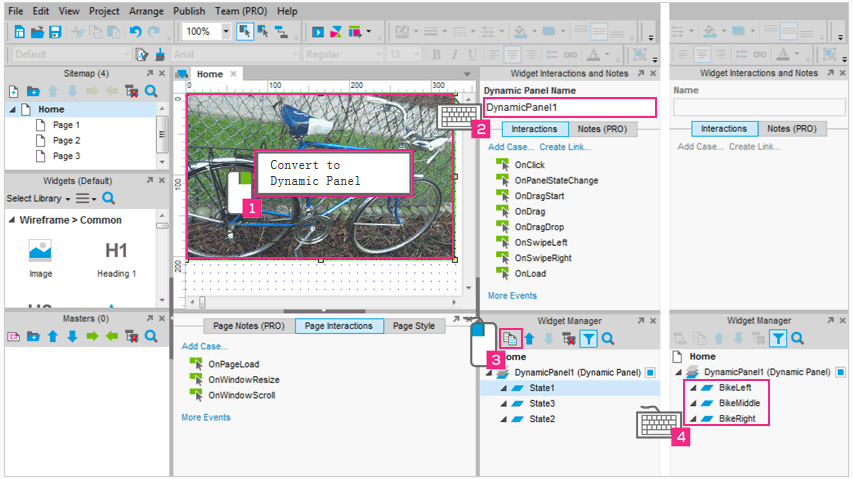Open the 100% zoom dropdown
853x479 pixels.
click(226, 32)
